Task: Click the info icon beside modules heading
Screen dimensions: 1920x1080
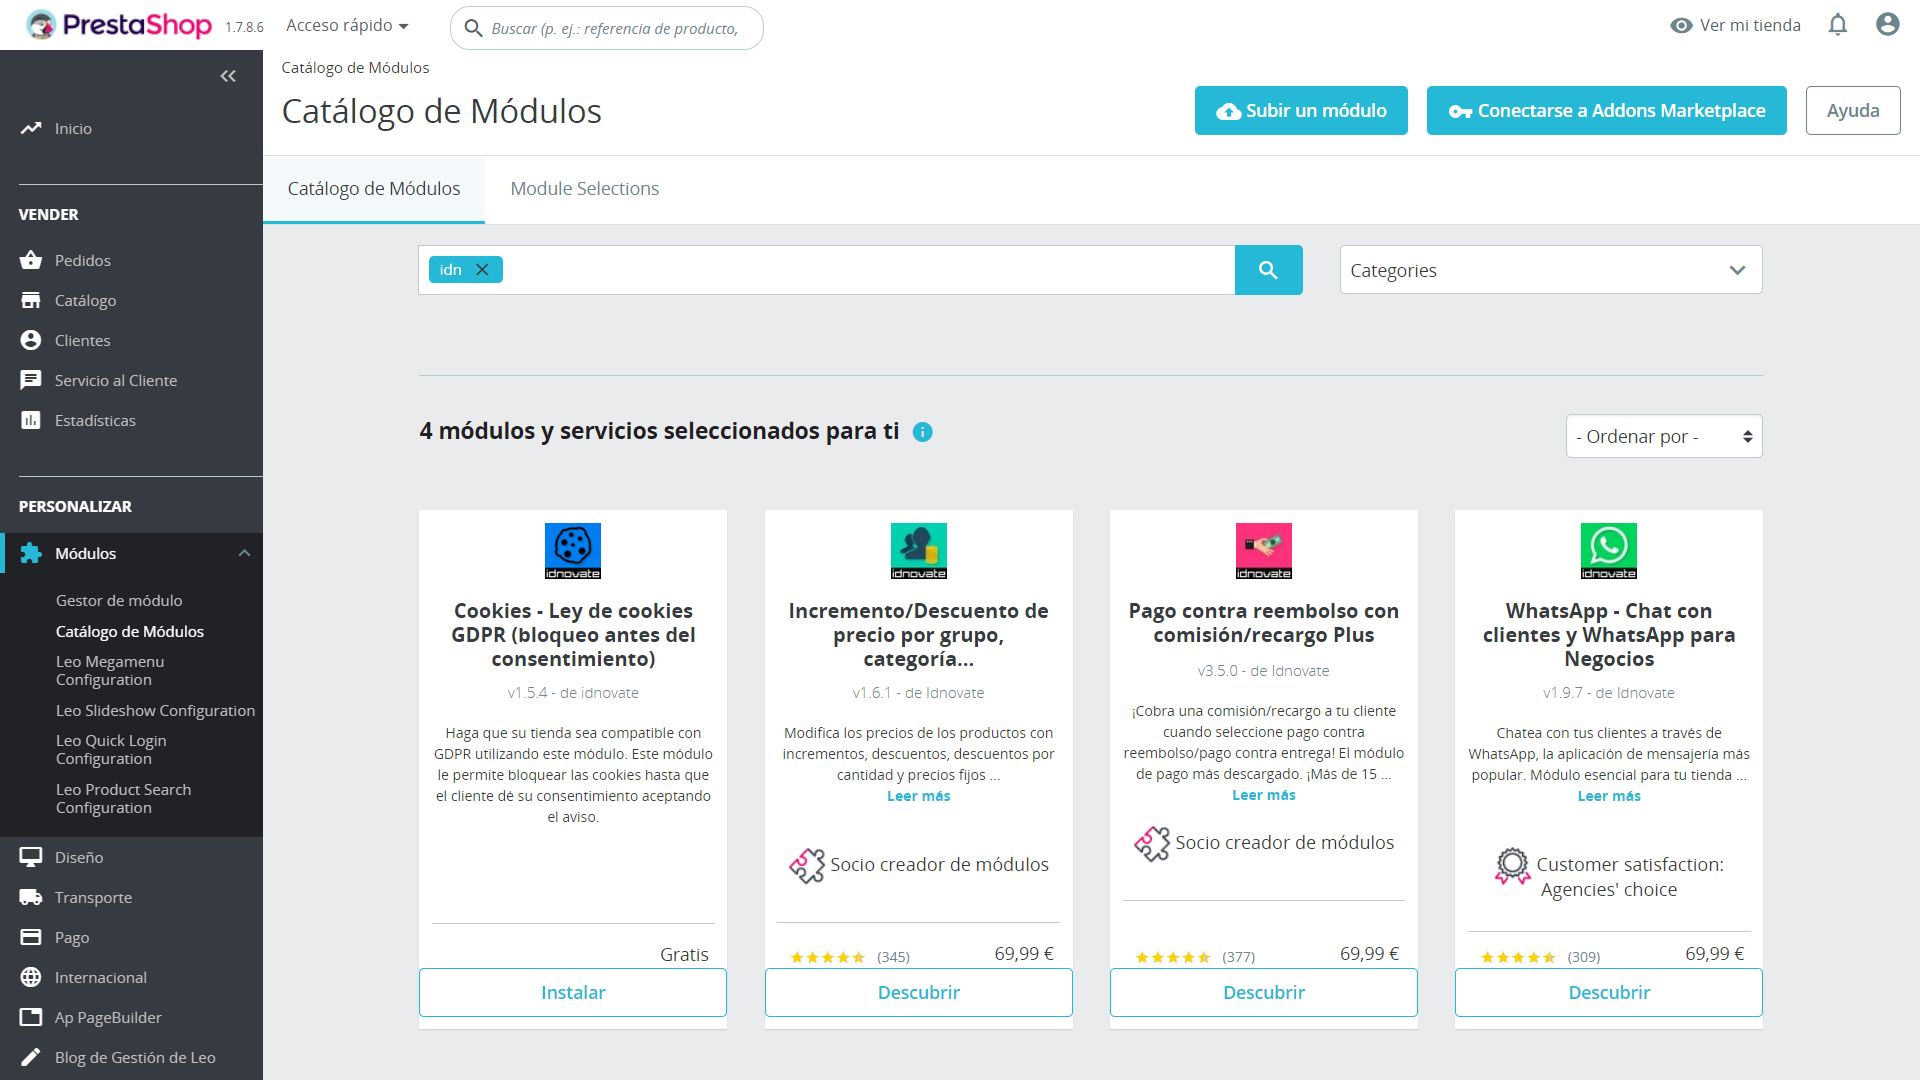Action: [922, 432]
